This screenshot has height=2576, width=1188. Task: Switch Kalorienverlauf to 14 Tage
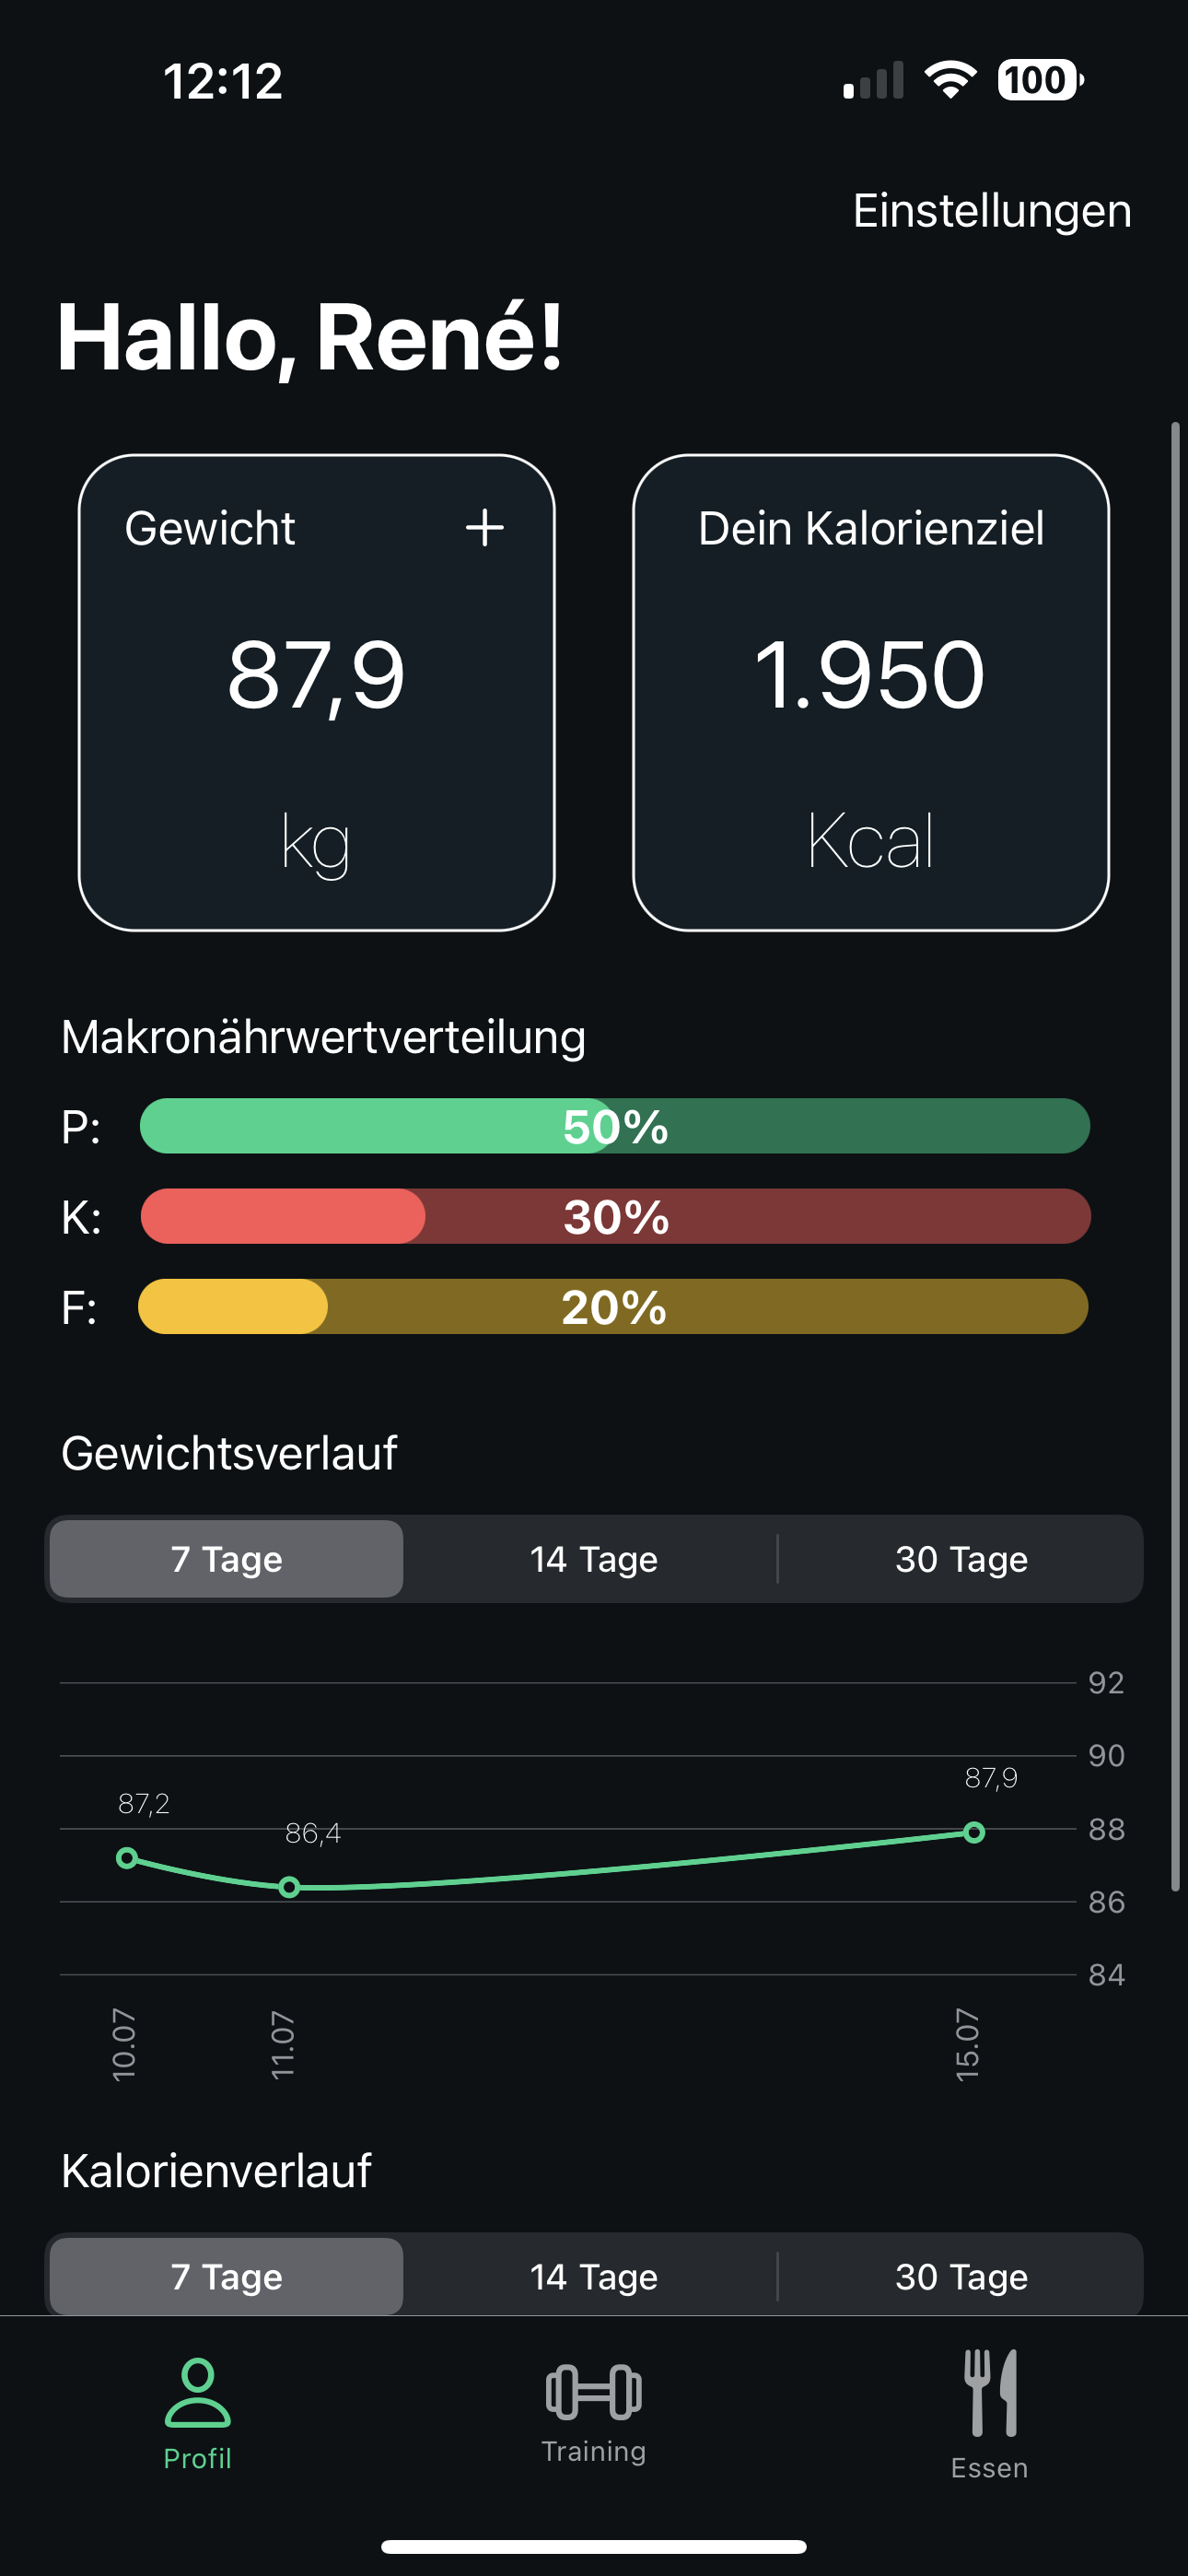tap(594, 2276)
